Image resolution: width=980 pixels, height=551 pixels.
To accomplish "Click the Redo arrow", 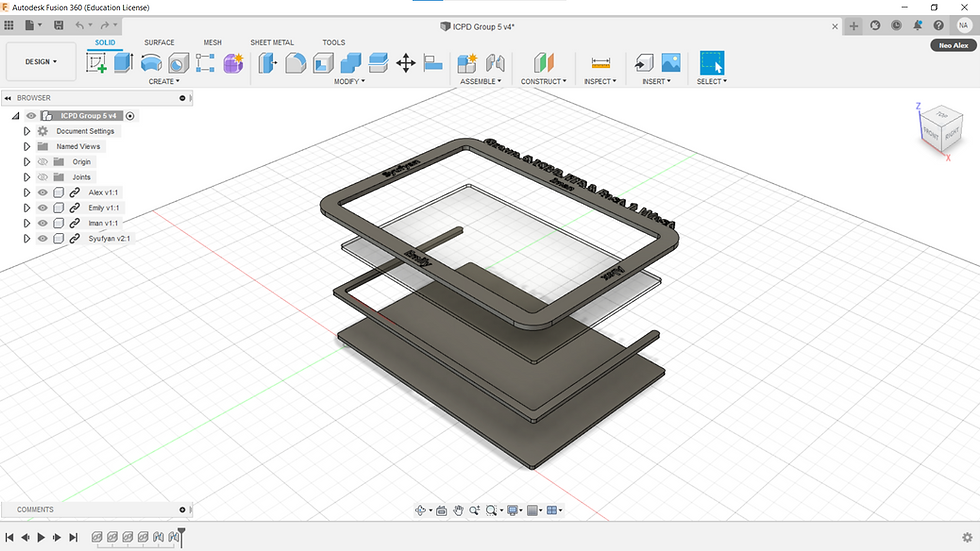I will (x=104, y=25).
